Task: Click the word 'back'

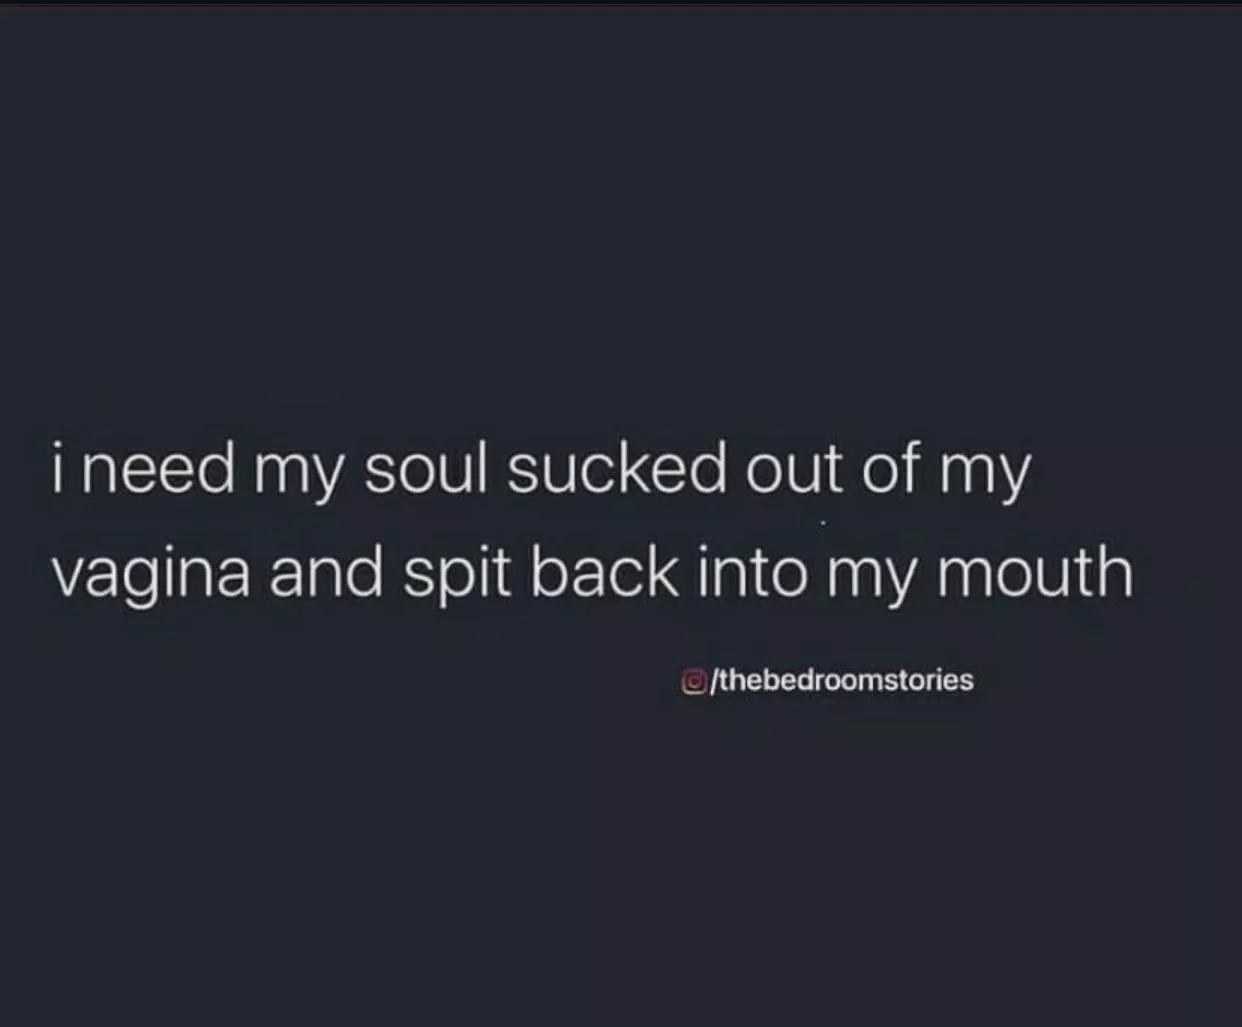Action: [x=605, y=572]
